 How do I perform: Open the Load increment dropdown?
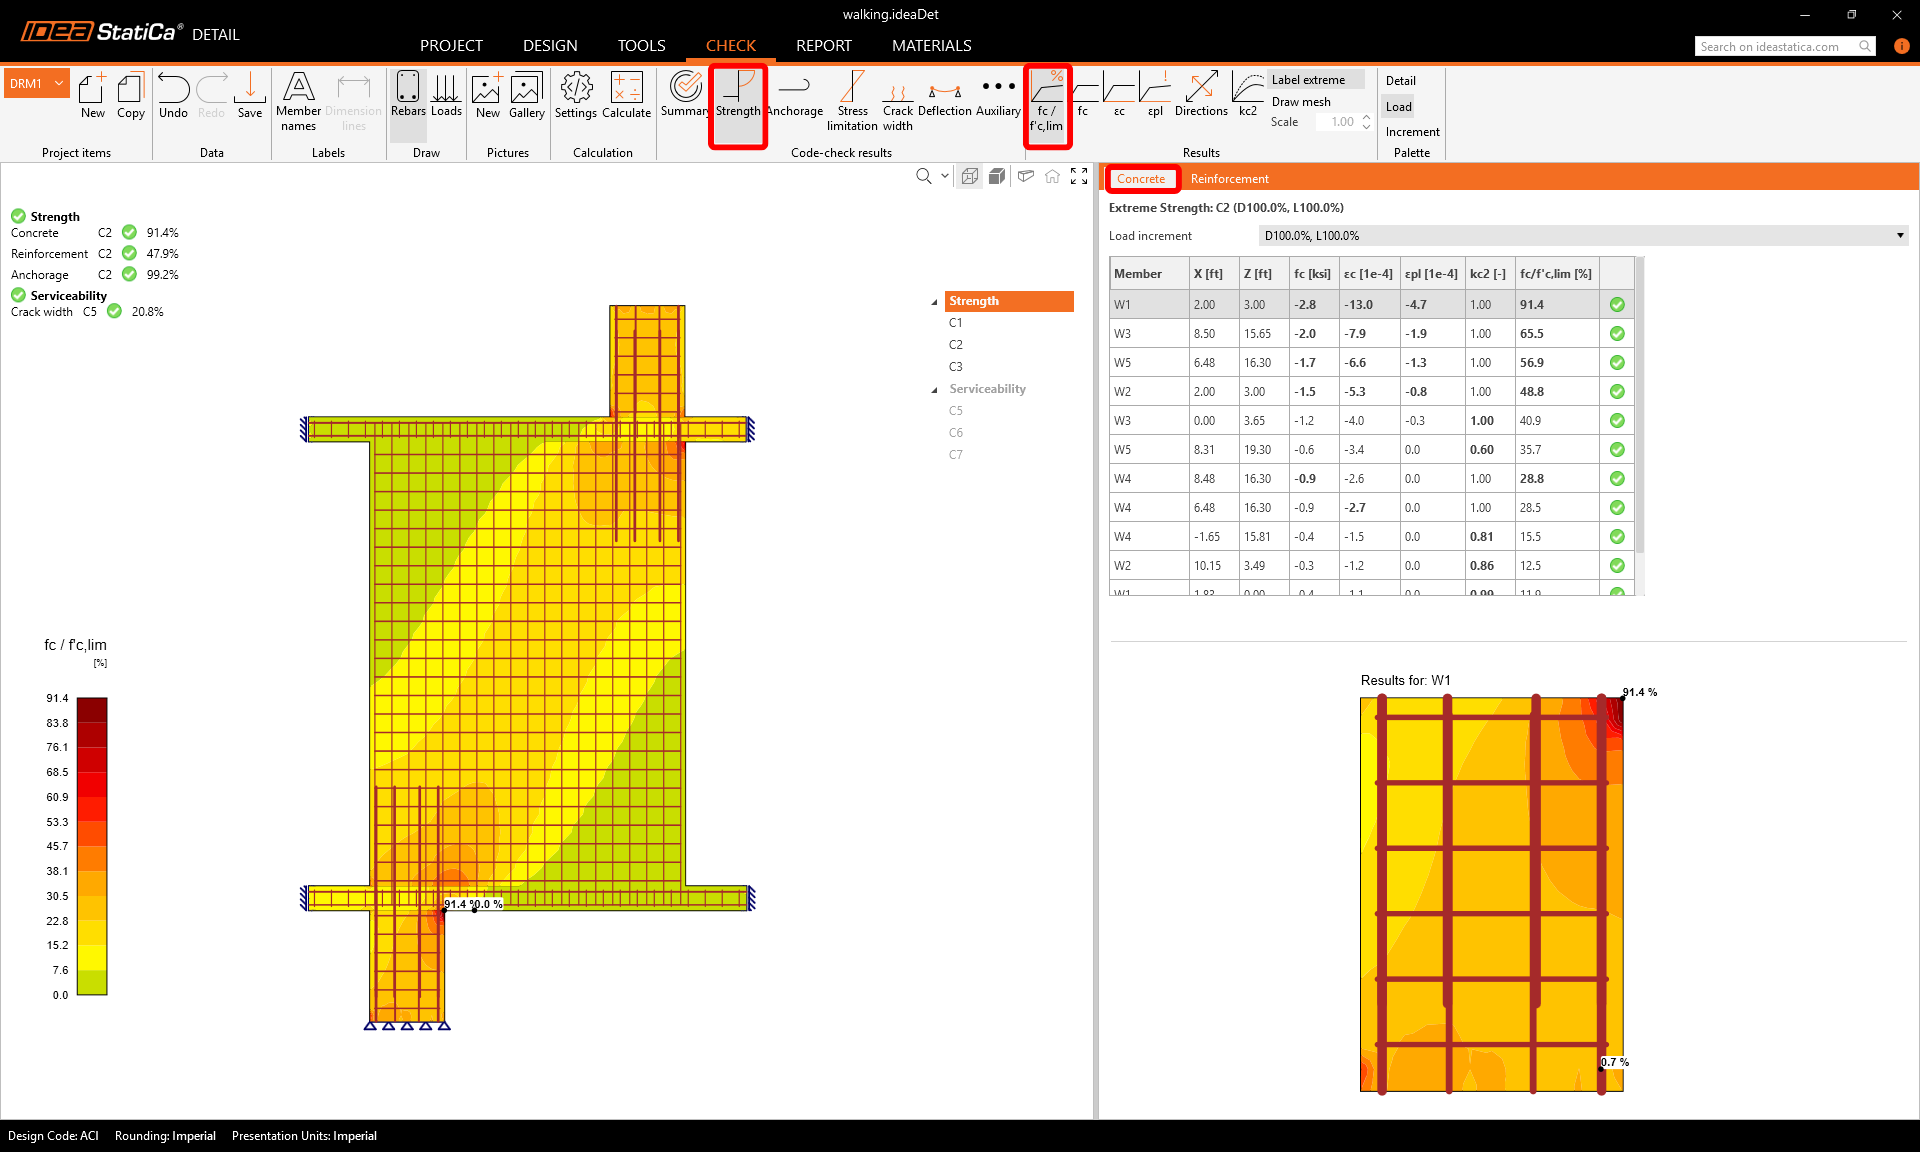point(1582,236)
